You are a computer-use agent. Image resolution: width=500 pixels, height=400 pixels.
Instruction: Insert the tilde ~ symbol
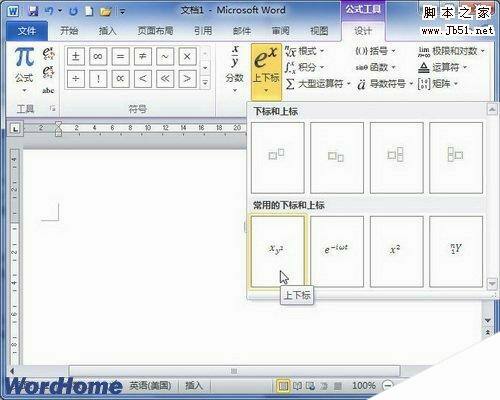(165, 56)
